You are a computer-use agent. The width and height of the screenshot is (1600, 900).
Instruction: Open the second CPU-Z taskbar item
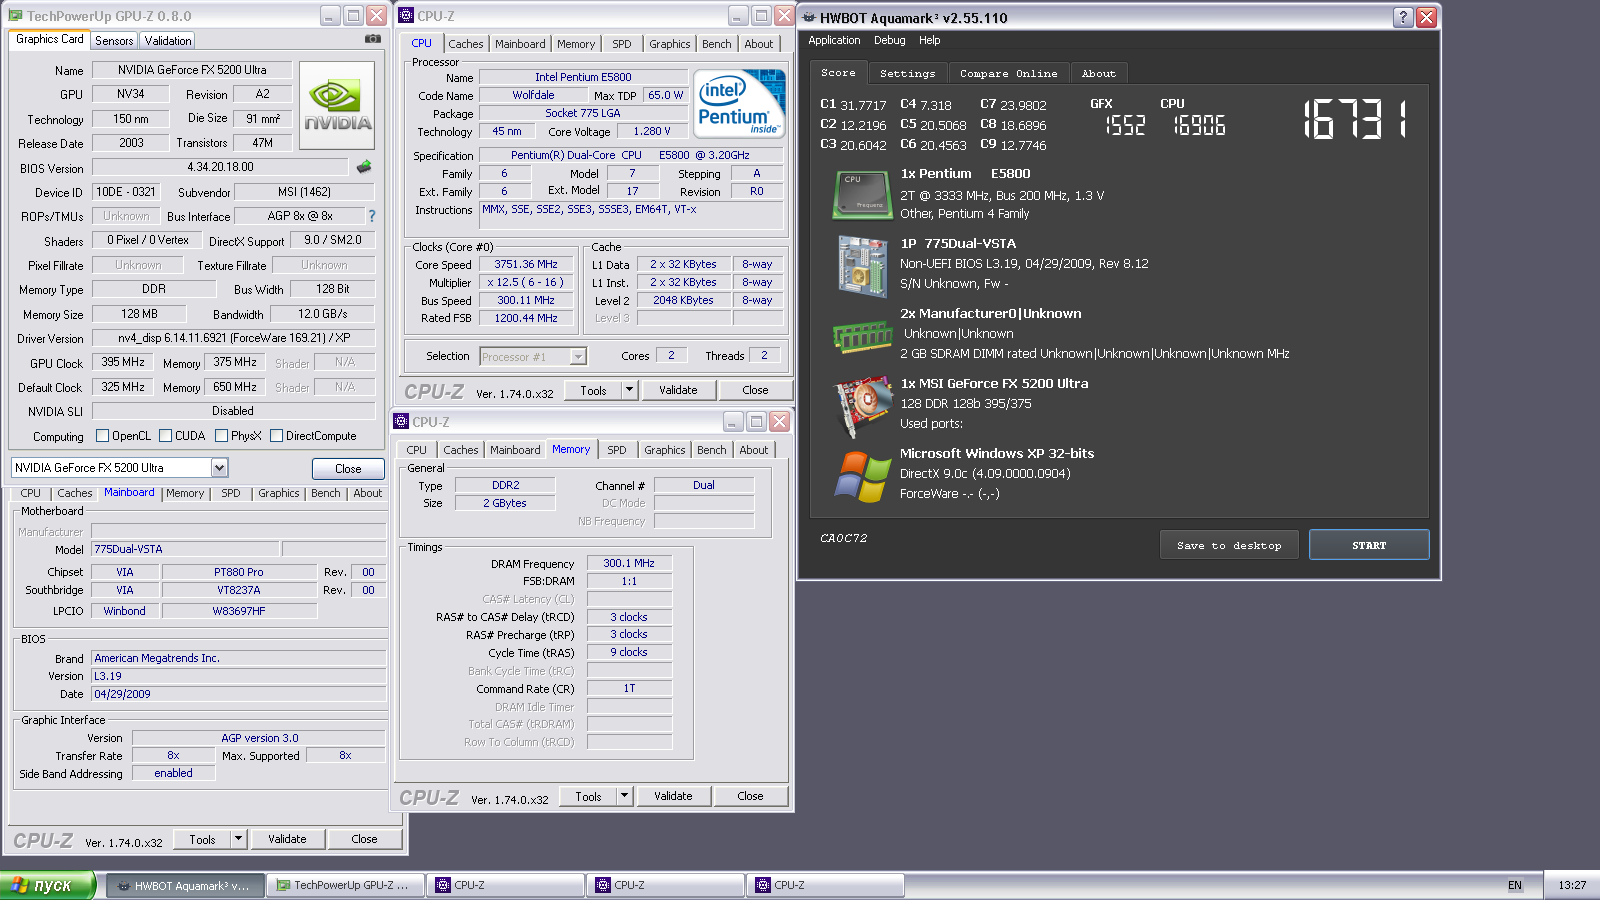tap(666, 885)
